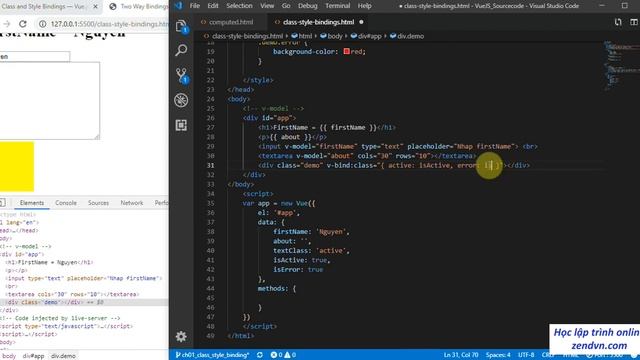The height and width of the screenshot is (360, 640).
Task: Select the textarea row in DevTools Elements
Action: 84,294
